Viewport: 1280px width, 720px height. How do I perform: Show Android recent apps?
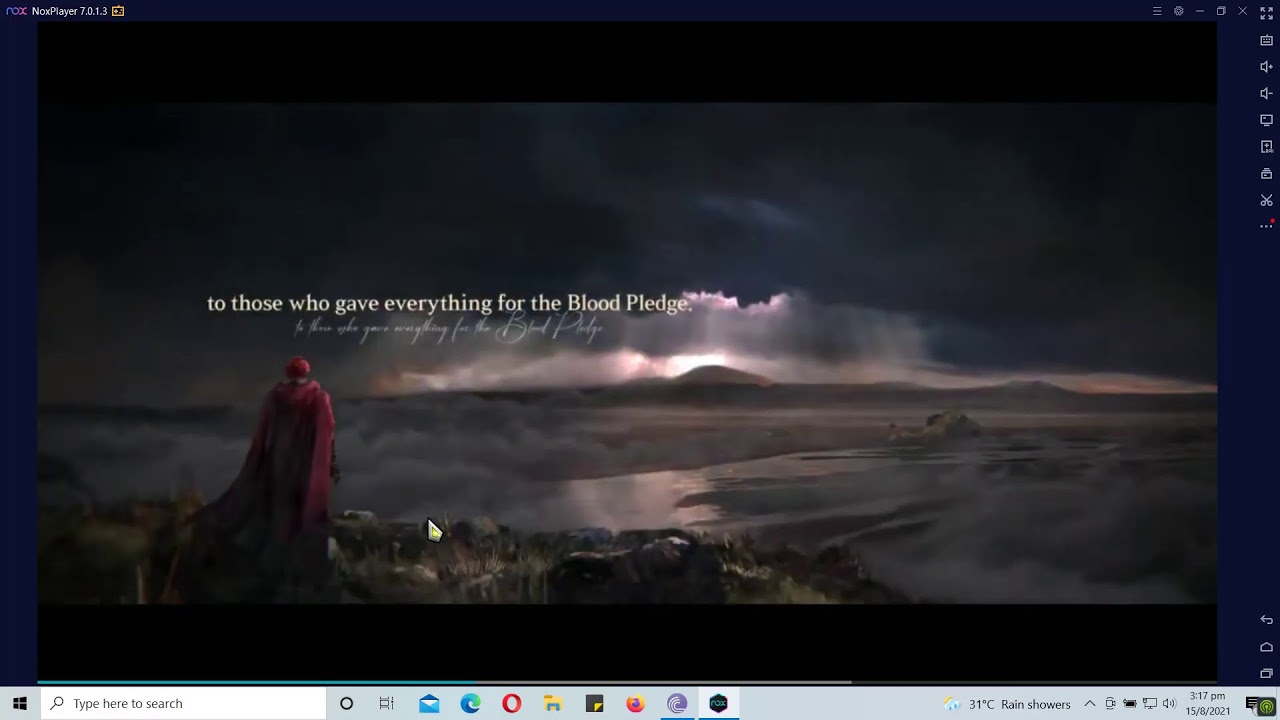pyautogui.click(x=1266, y=673)
